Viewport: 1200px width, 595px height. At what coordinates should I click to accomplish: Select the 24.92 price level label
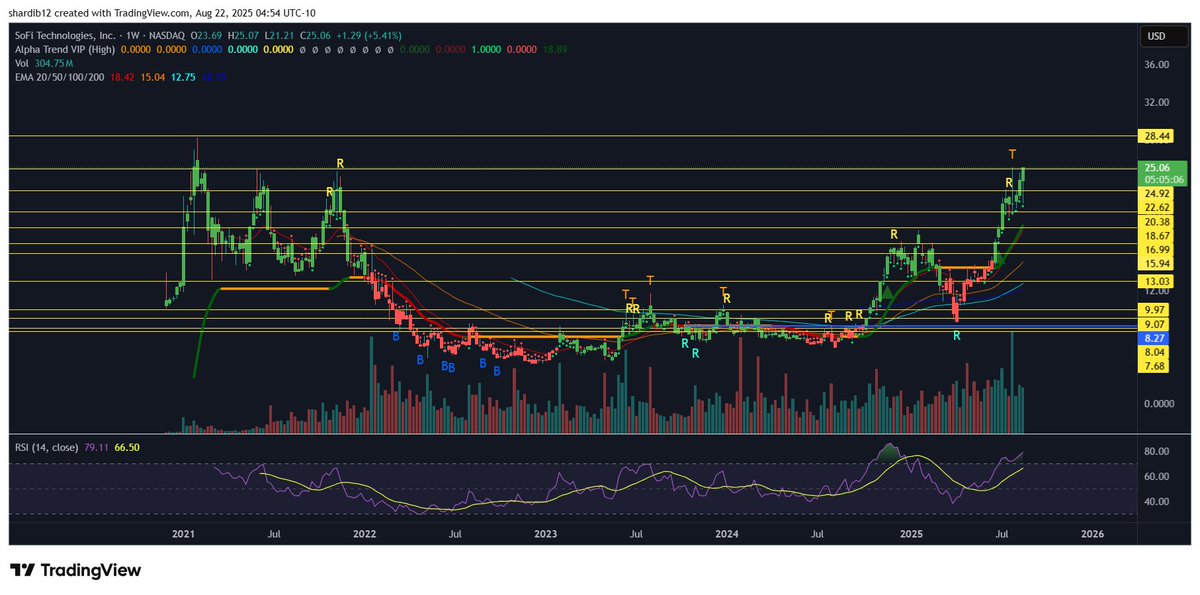coord(1157,193)
